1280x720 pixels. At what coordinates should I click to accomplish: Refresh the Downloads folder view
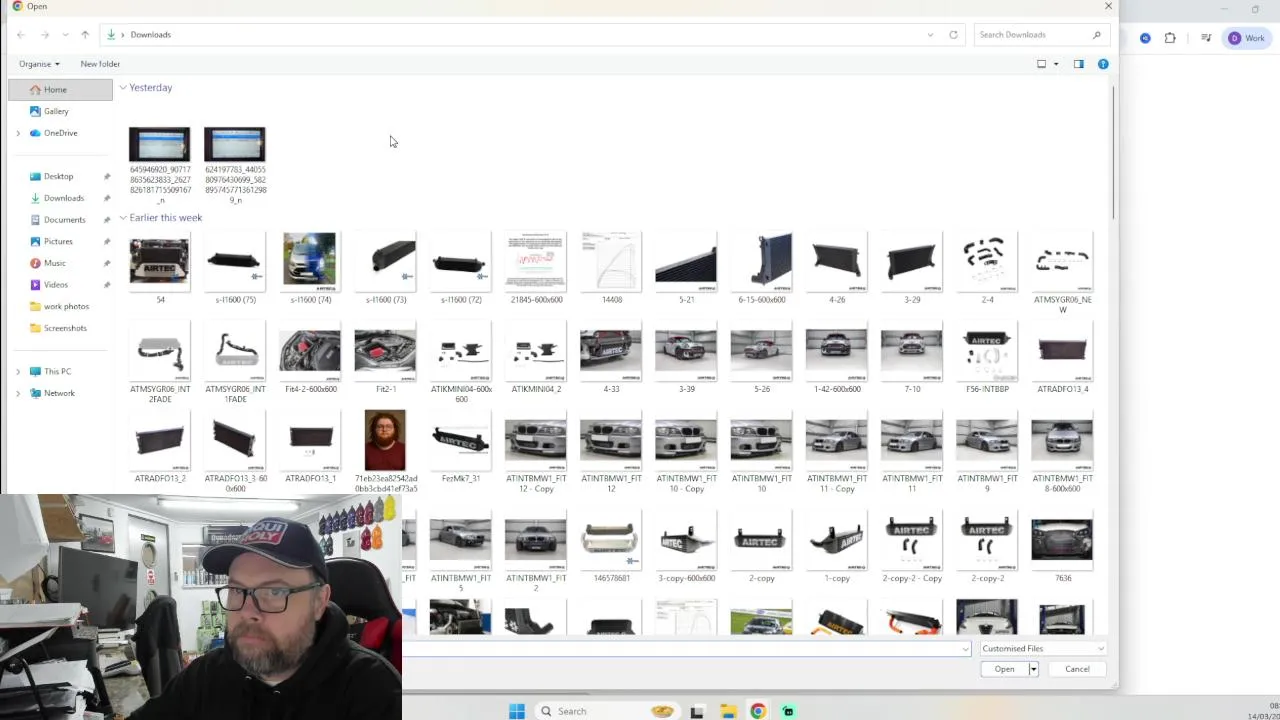[x=953, y=35]
